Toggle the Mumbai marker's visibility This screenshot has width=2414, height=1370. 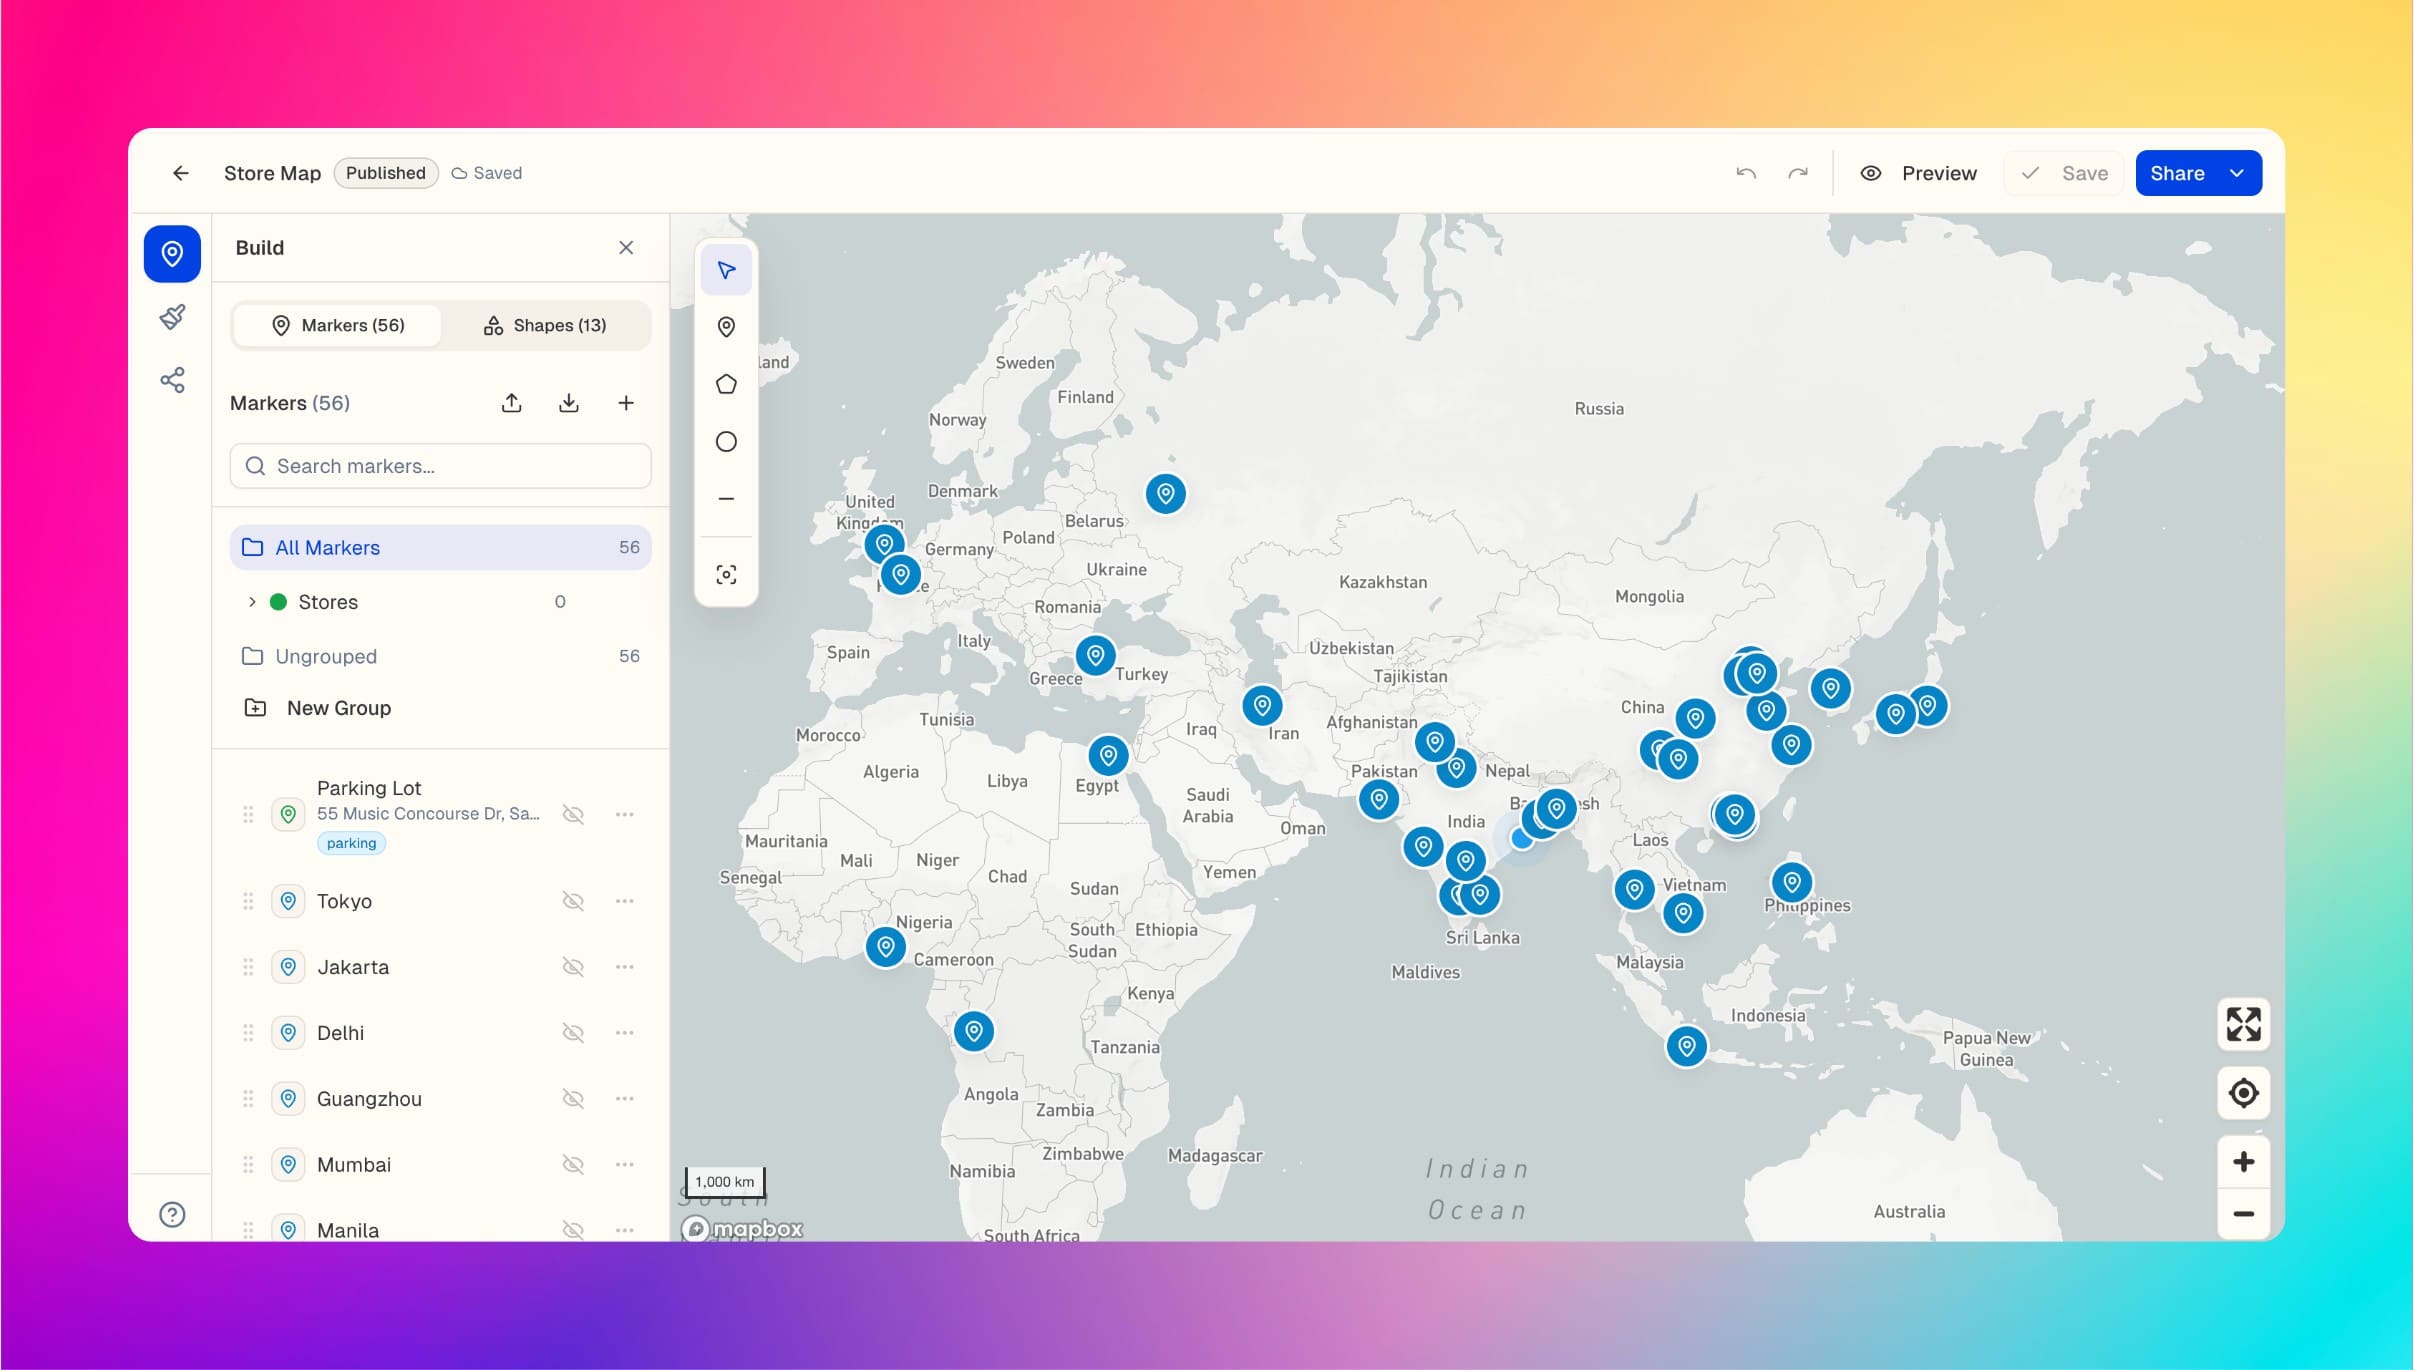574,1164
